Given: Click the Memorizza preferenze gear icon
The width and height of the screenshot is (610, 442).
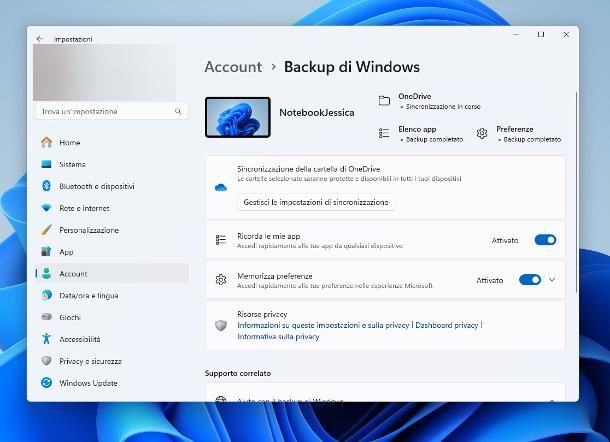Looking at the screenshot, I should pos(221,280).
